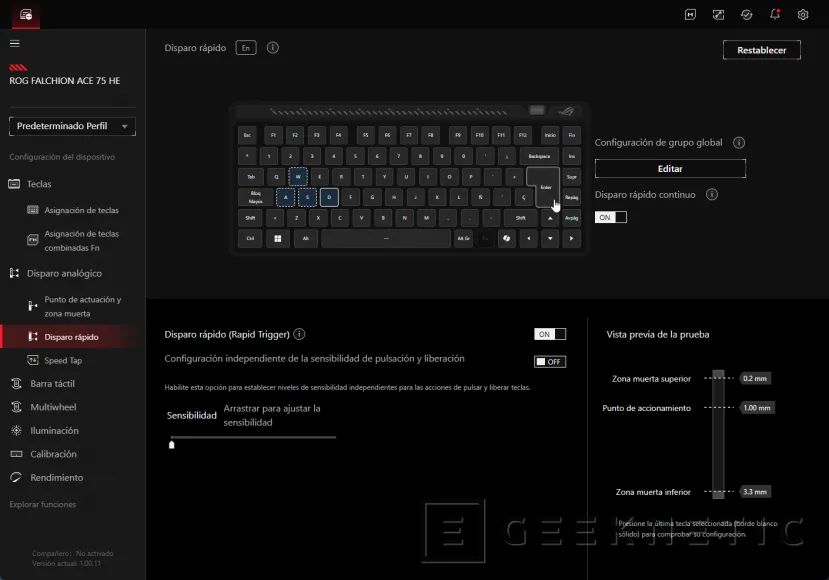Viewport: 829px width, 580px height.
Task: Select the W key on the keyboard
Action: coord(297,176)
